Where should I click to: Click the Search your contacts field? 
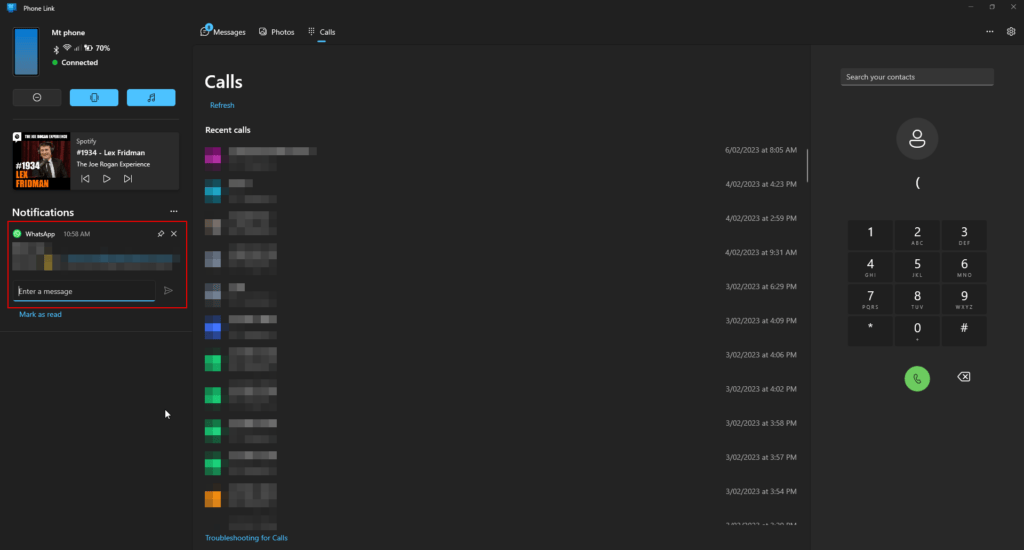[916, 77]
